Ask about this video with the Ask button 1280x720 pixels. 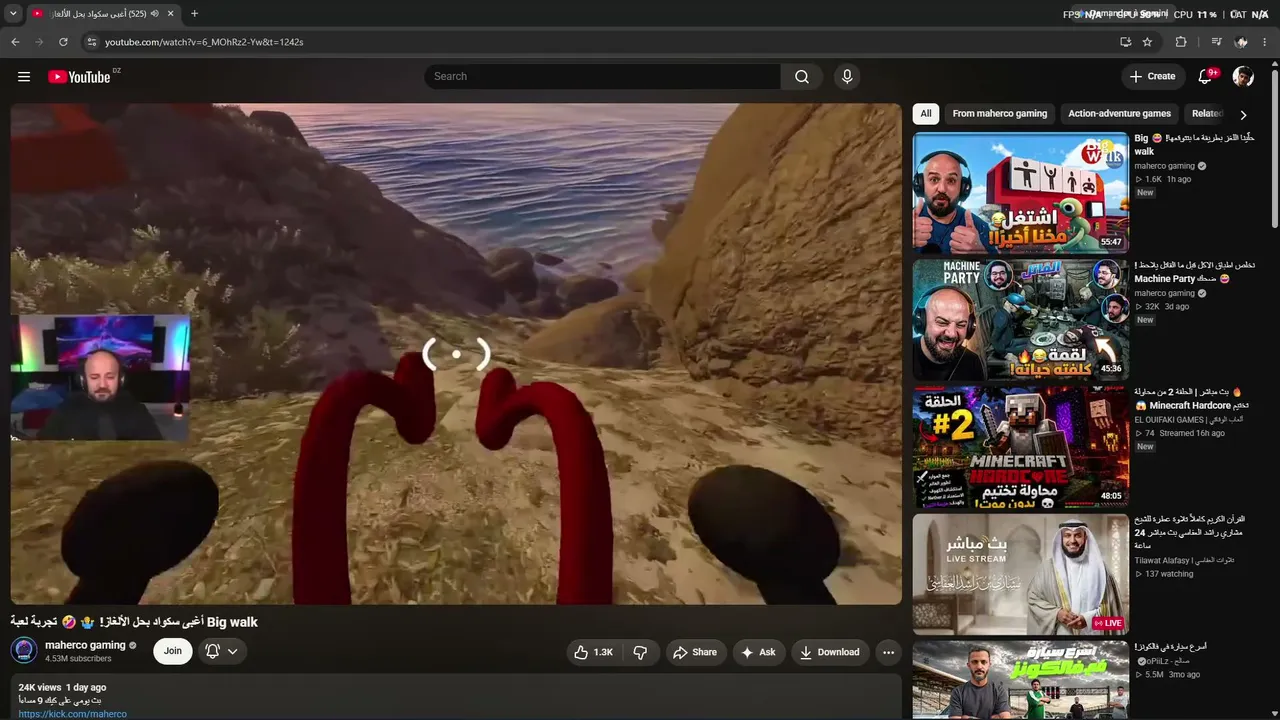pyautogui.click(x=758, y=652)
